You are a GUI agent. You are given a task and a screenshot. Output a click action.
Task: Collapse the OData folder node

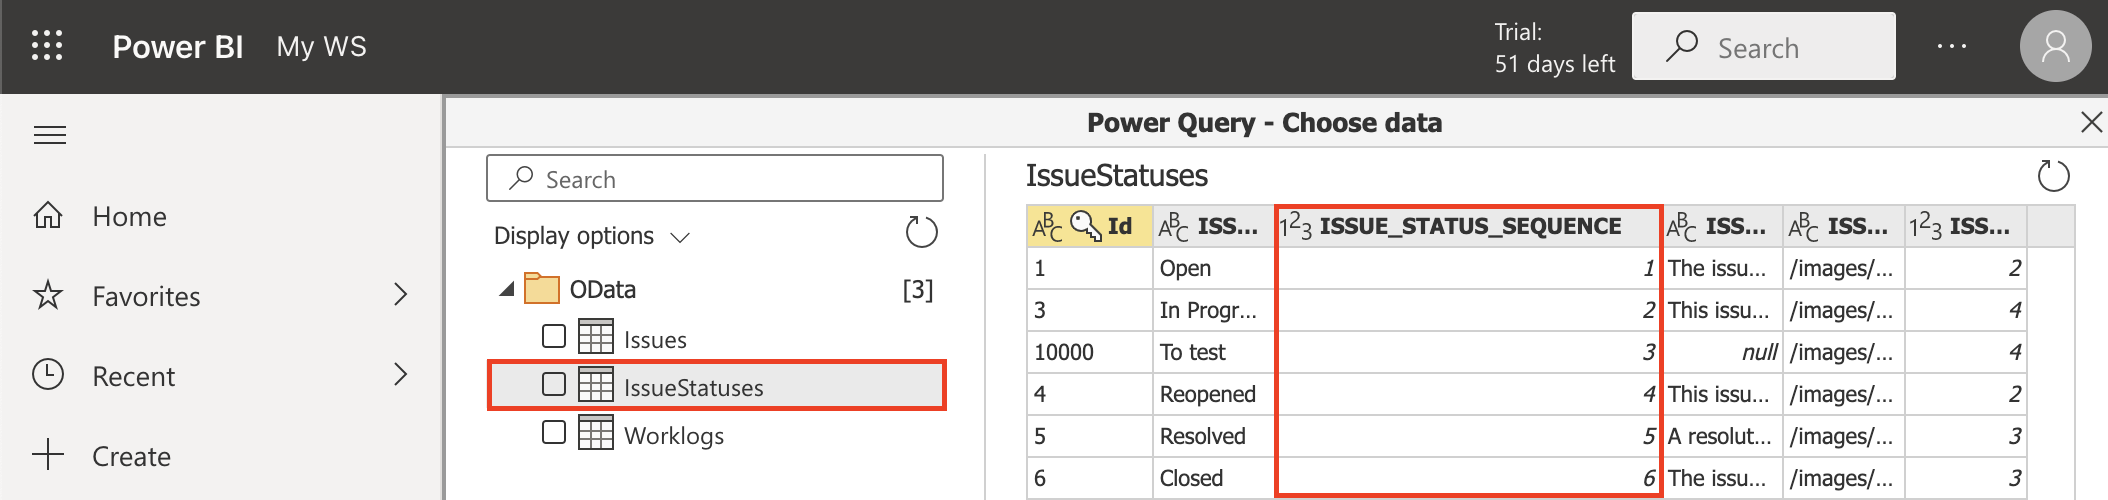coord(507,290)
